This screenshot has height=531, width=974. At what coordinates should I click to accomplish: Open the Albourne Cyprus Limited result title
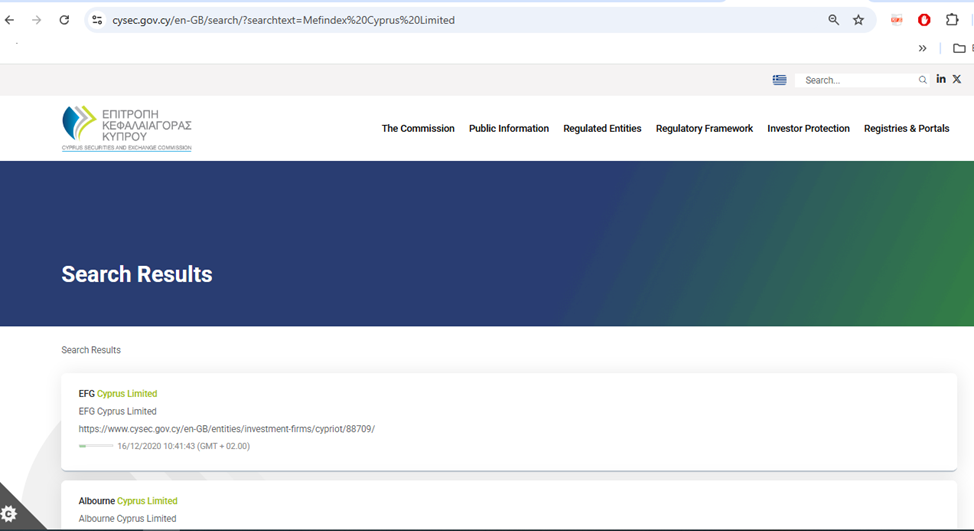(128, 501)
